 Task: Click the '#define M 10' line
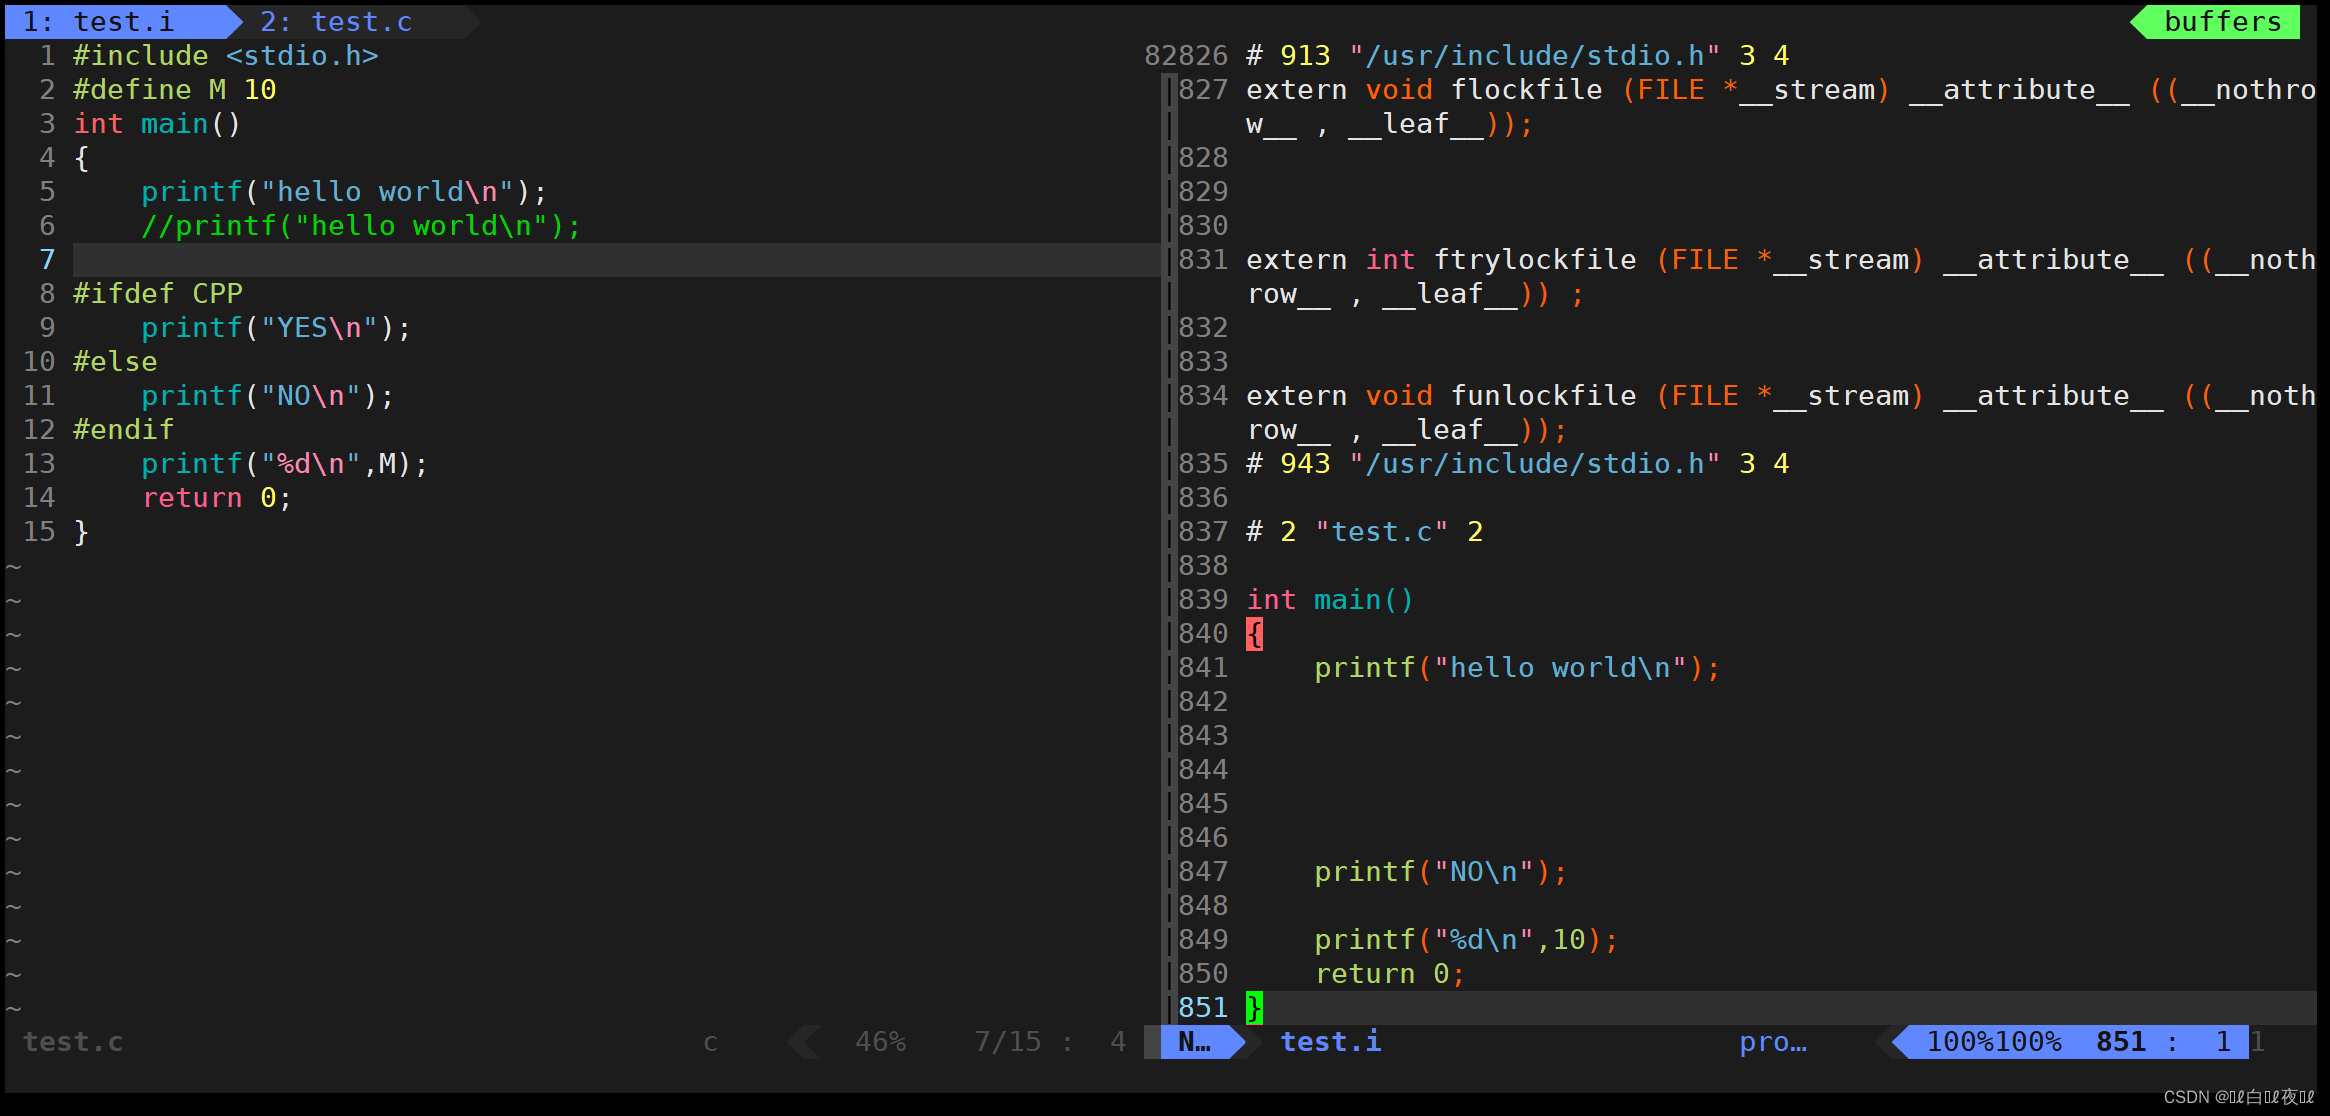(175, 90)
